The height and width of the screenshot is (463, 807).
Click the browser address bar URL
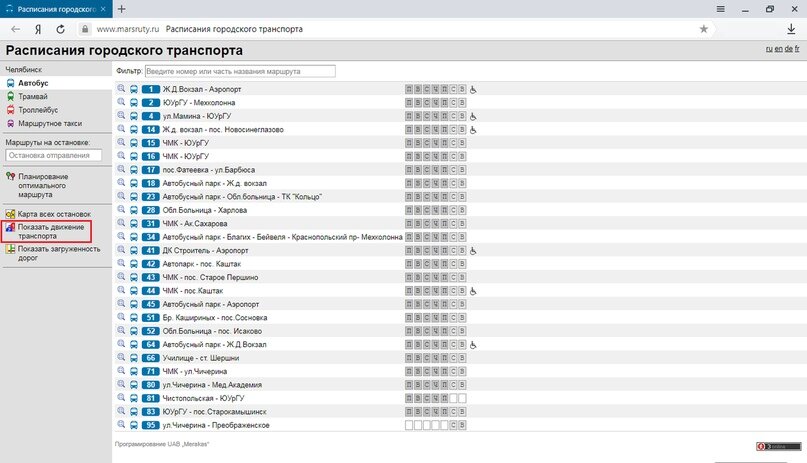click(x=128, y=29)
